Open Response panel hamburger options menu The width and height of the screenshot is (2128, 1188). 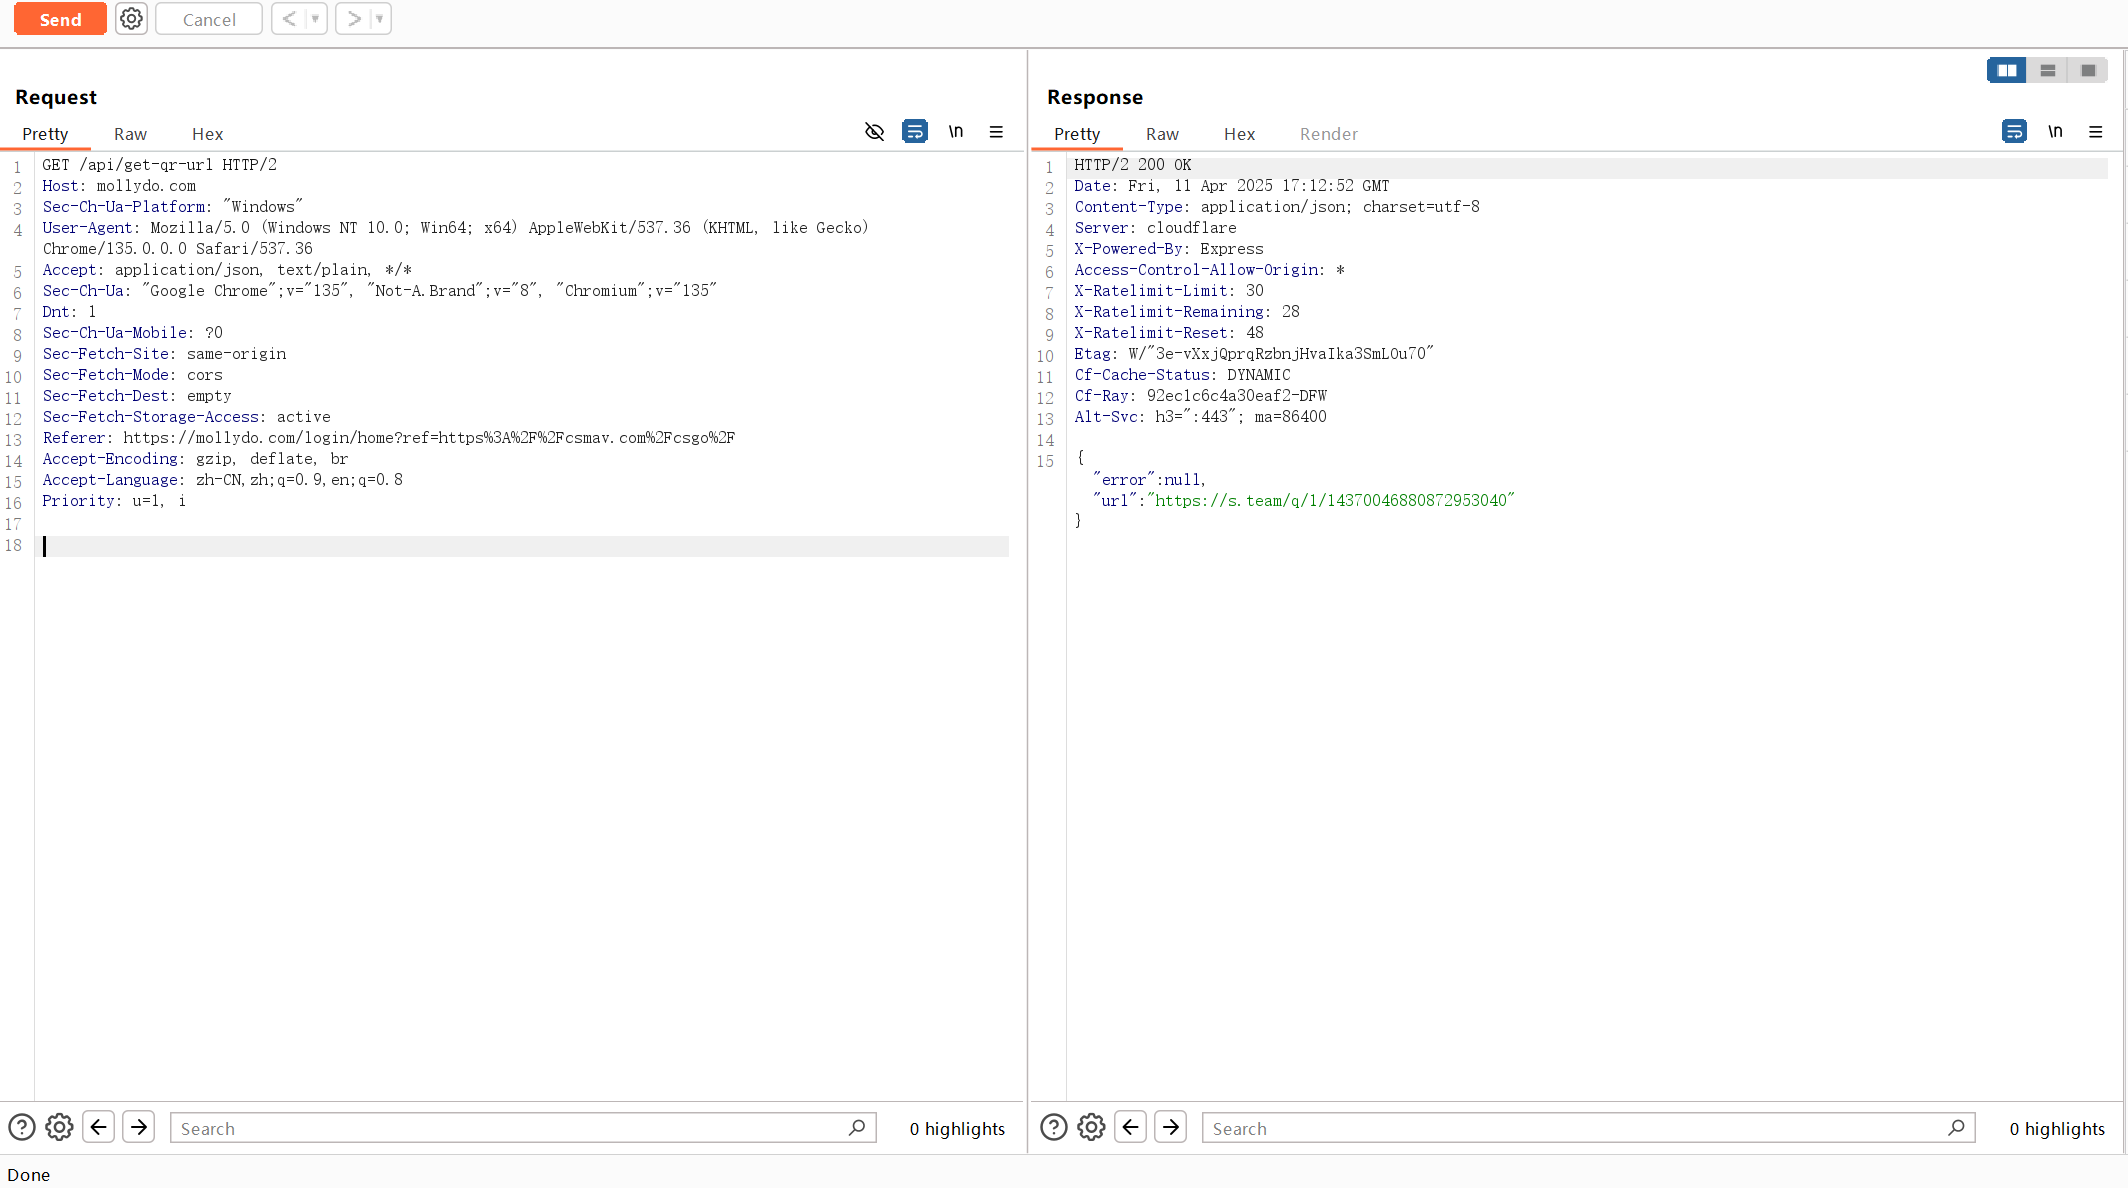tap(2096, 132)
